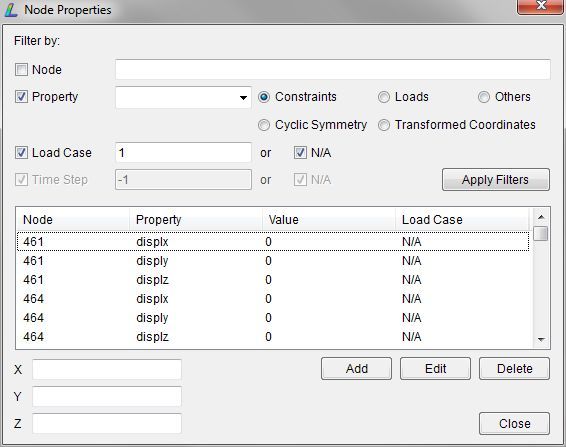Apply Filters button click
566x447 pixels.
pyautogui.click(x=496, y=179)
